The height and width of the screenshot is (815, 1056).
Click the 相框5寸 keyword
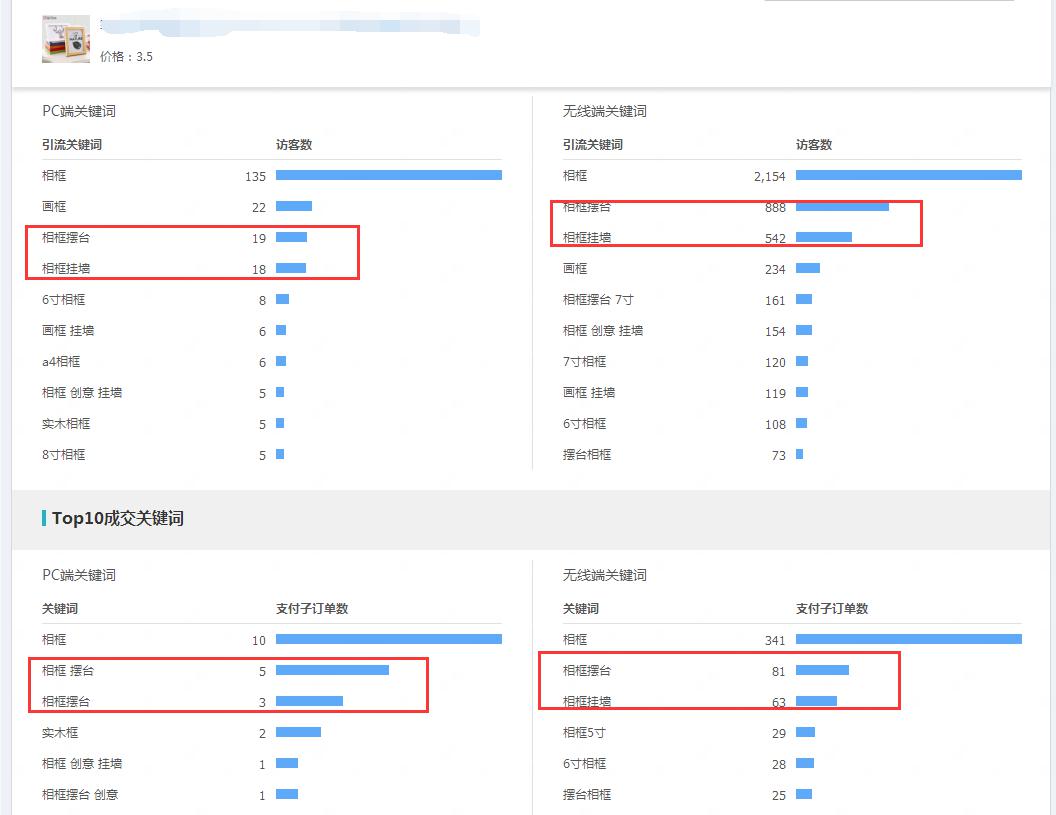coord(584,732)
